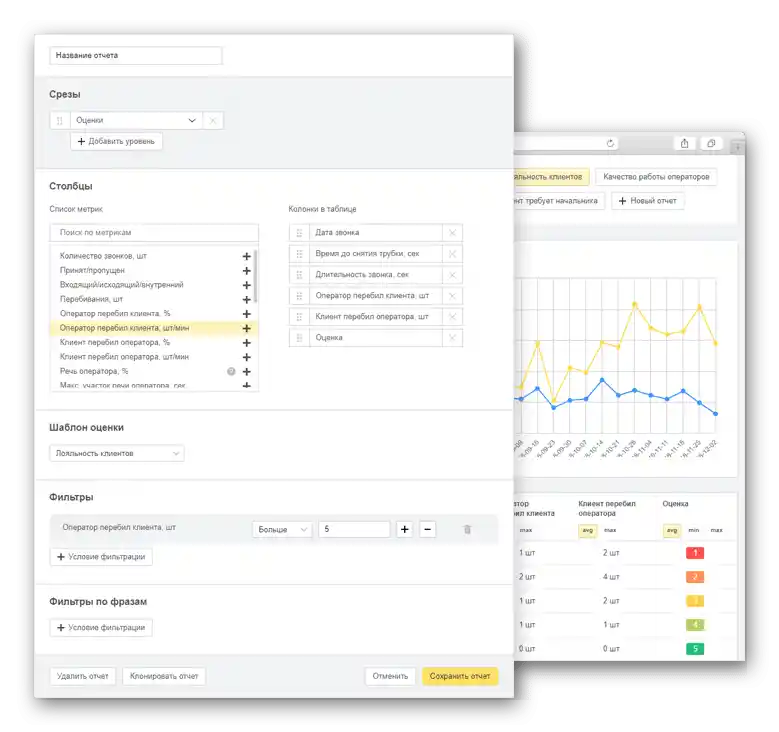Click the browser share icon
This screenshot has width=779, height=732.
point(685,144)
